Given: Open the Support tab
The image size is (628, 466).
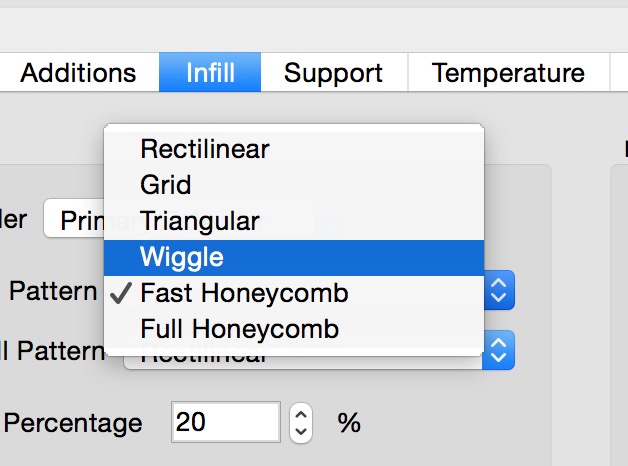Looking at the screenshot, I should point(333,73).
